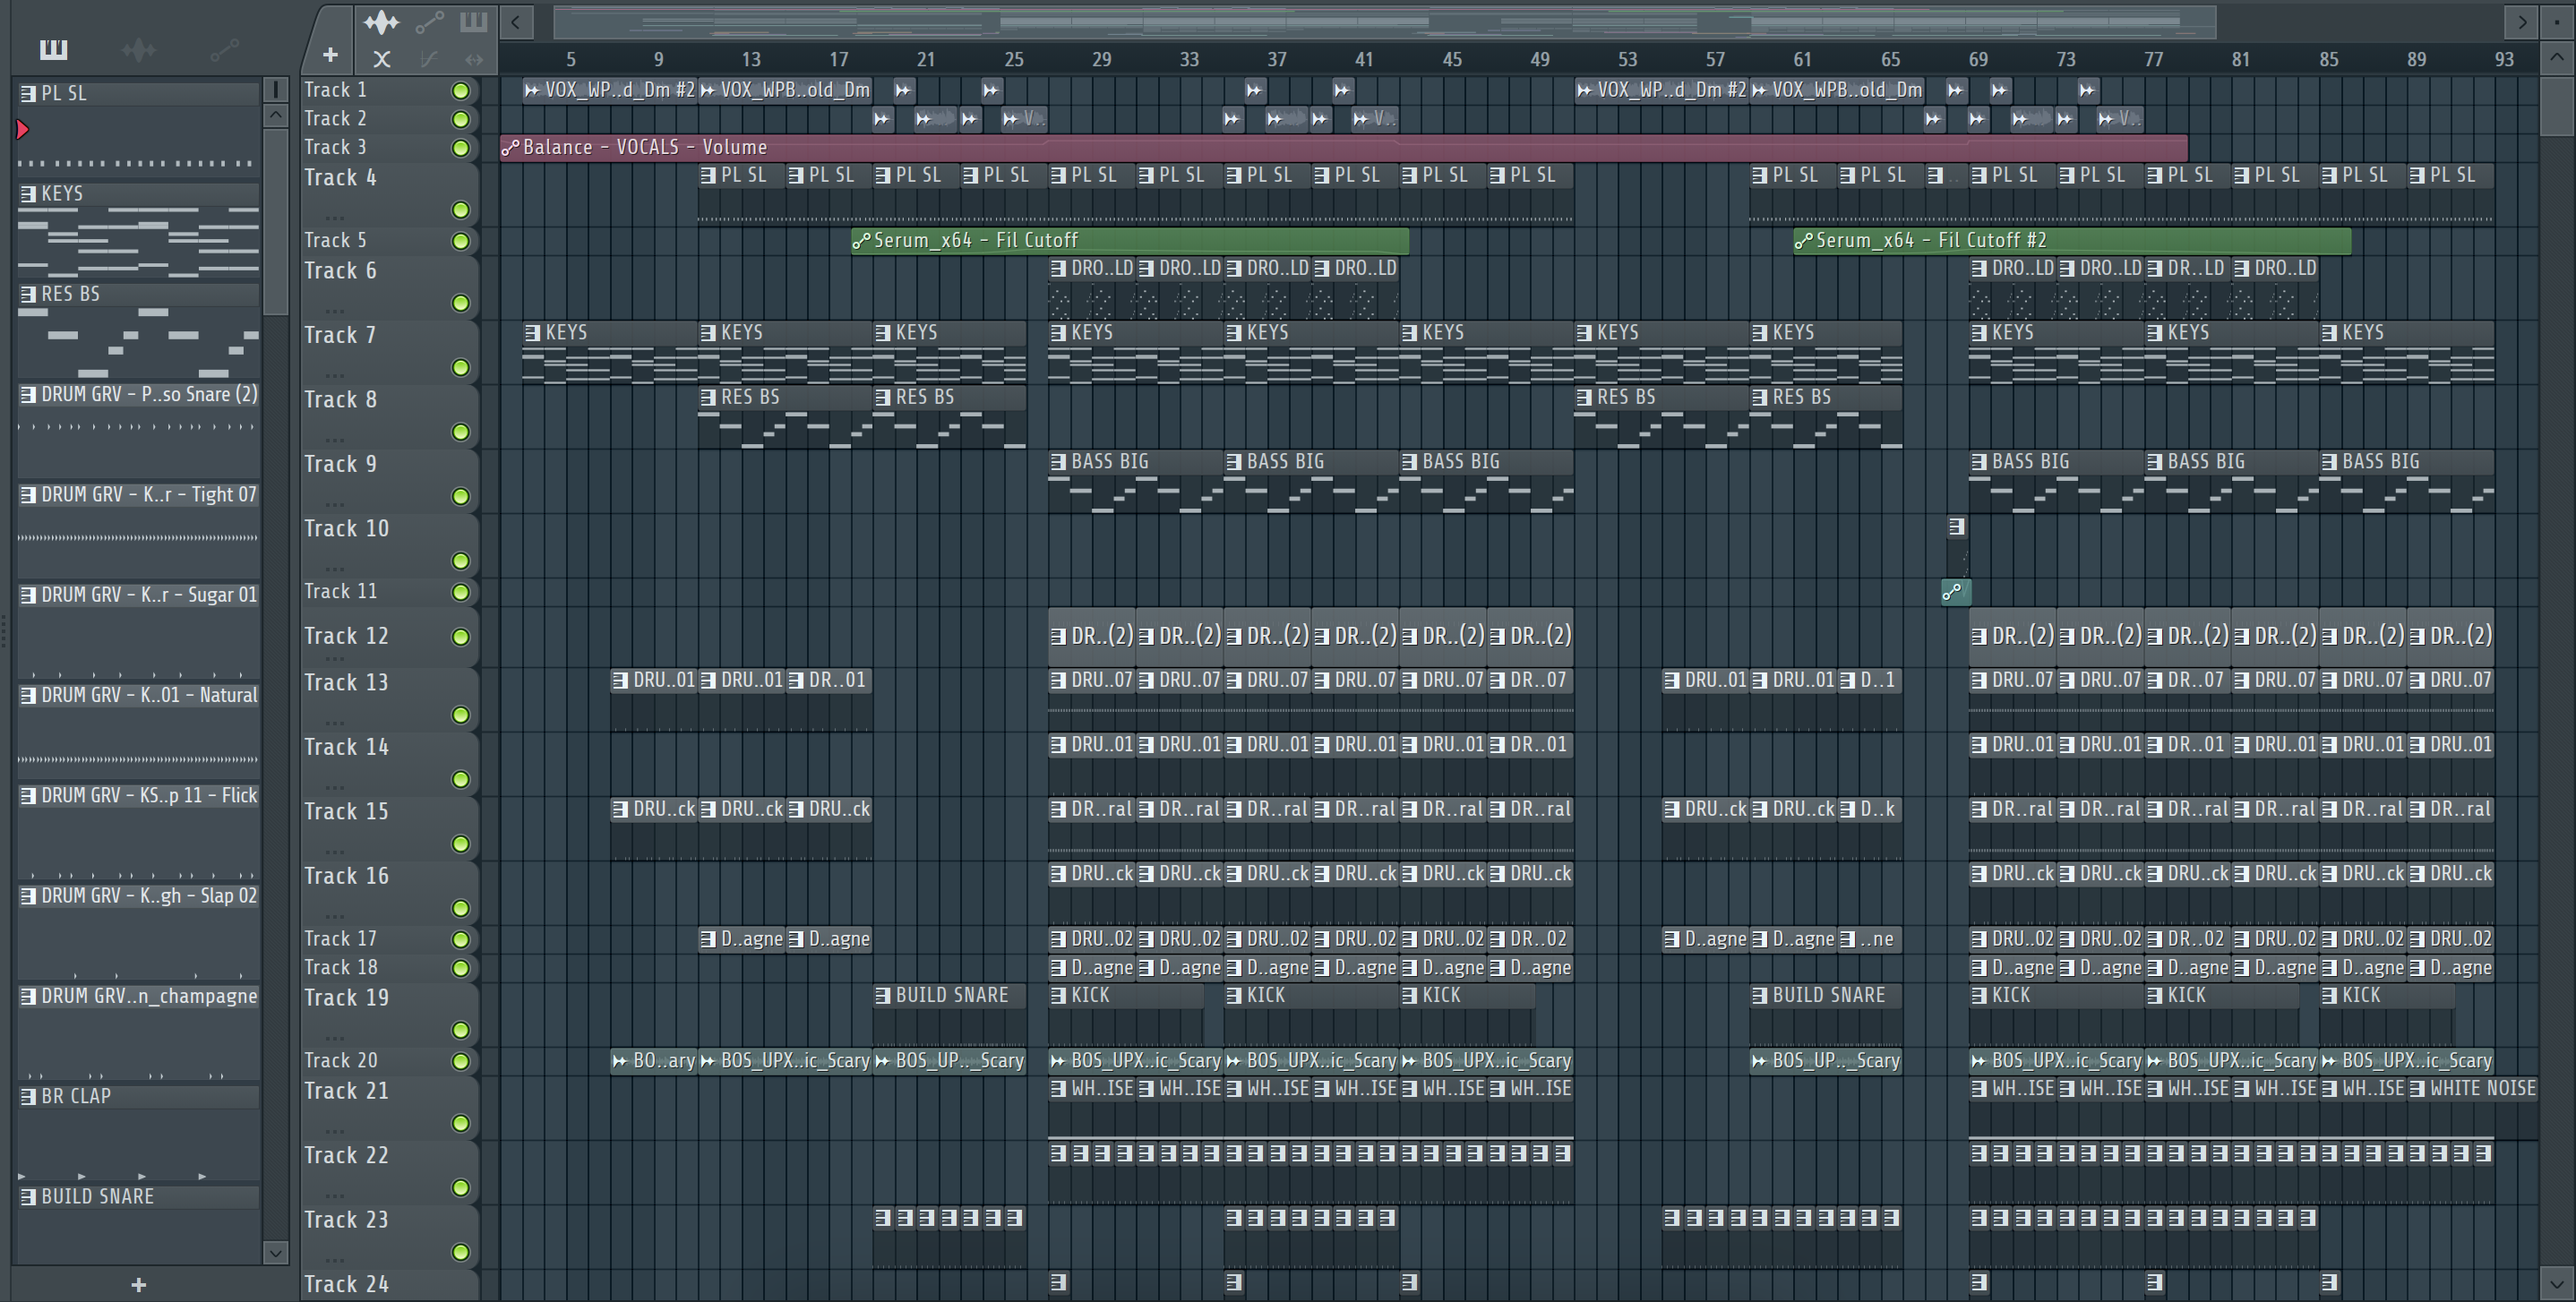Click the Track 4 label
Viewport: 2576px width, 1302px height.
click(340, 178)
